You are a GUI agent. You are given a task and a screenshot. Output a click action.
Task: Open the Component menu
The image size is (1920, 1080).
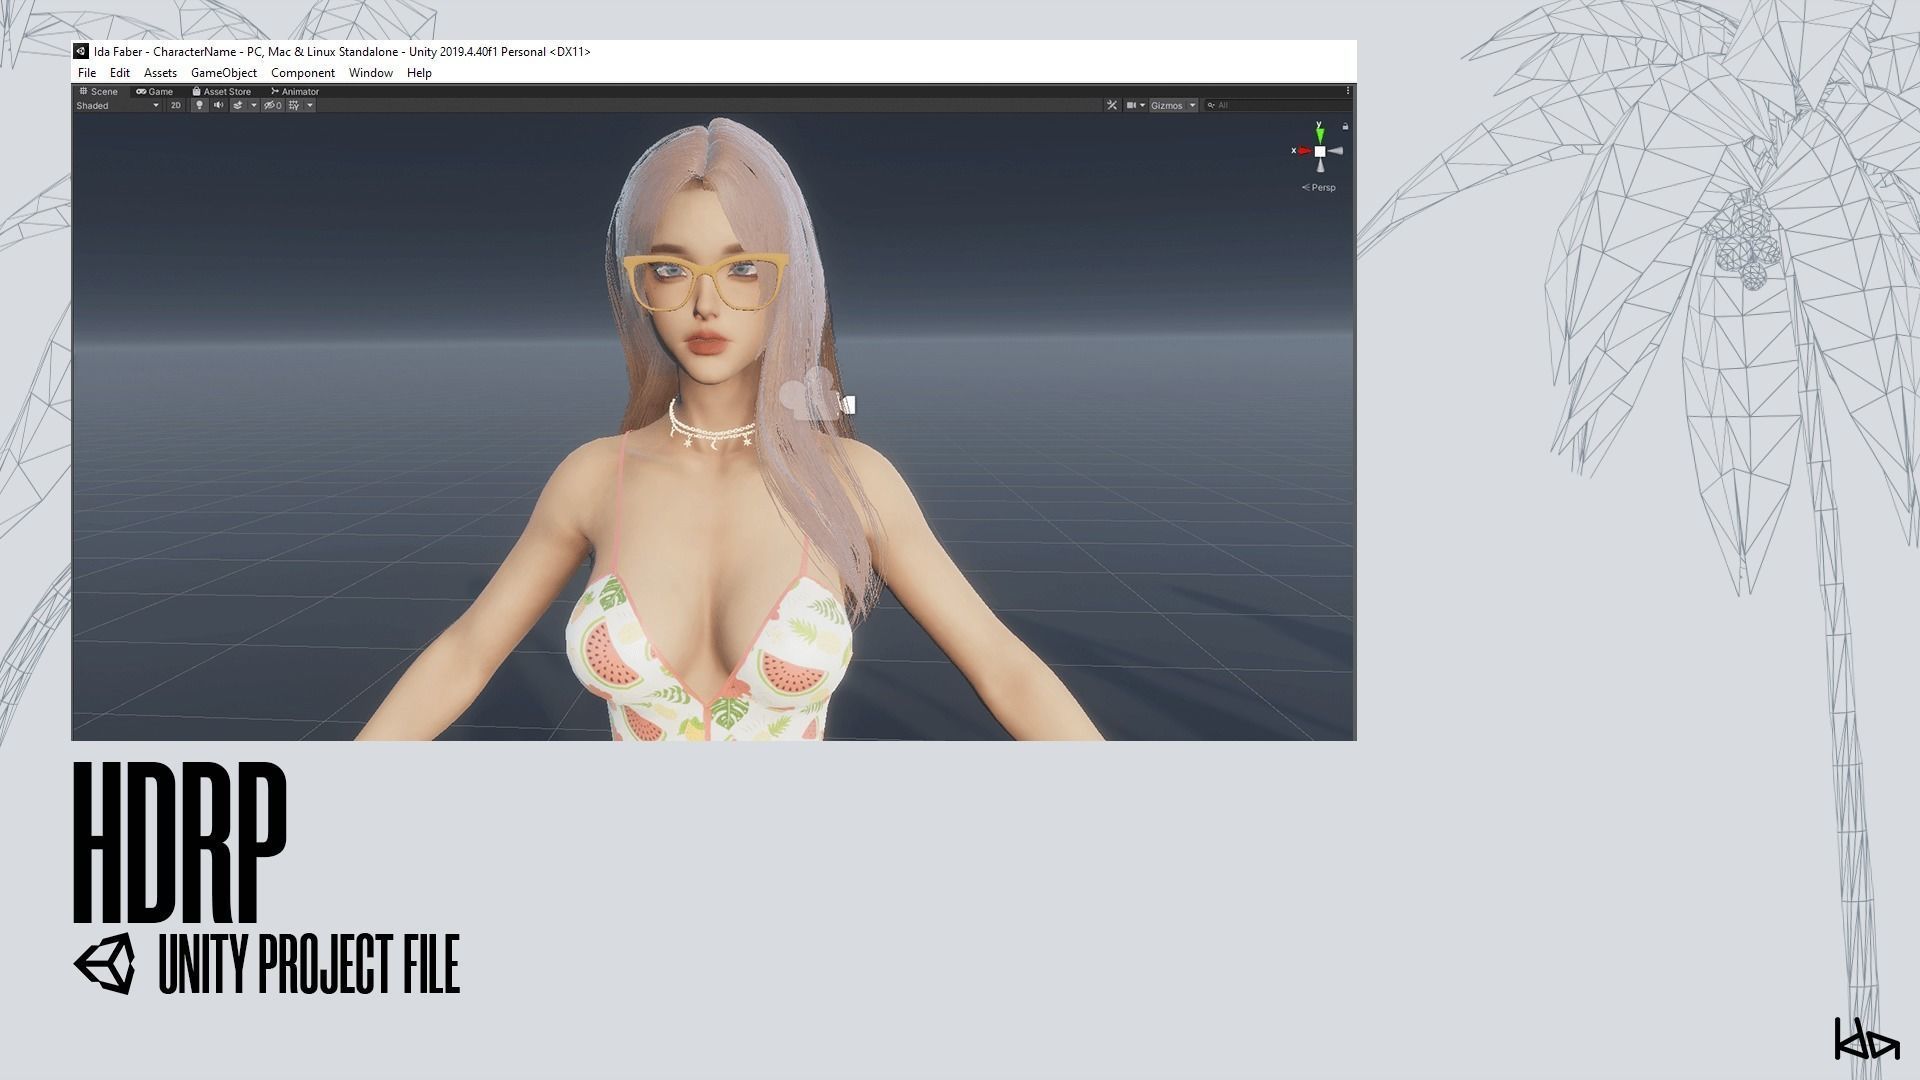(303, 73)
